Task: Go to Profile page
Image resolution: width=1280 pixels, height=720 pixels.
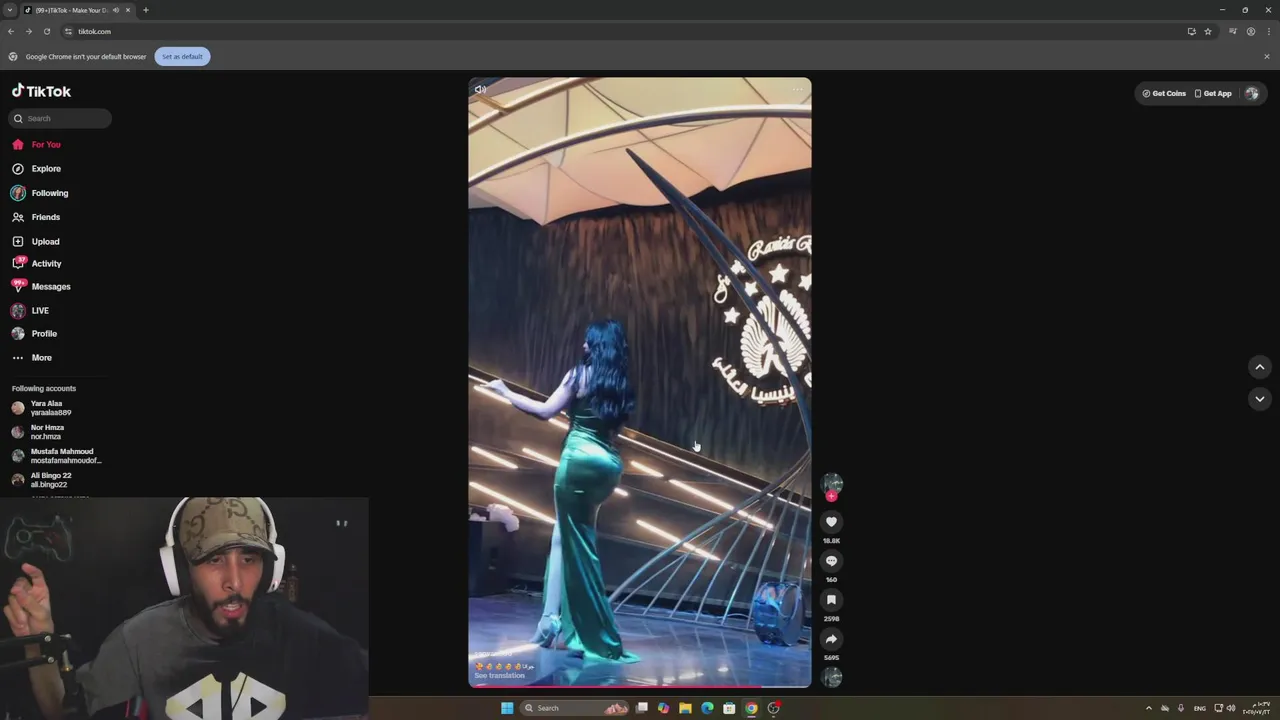Action: tap(34, 334)
